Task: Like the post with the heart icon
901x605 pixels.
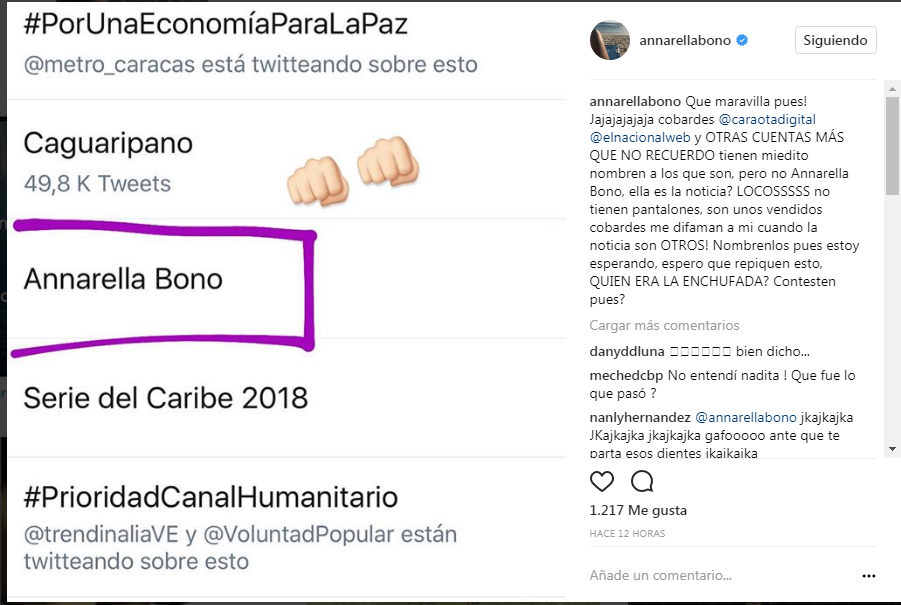Action: pos(602,482)
